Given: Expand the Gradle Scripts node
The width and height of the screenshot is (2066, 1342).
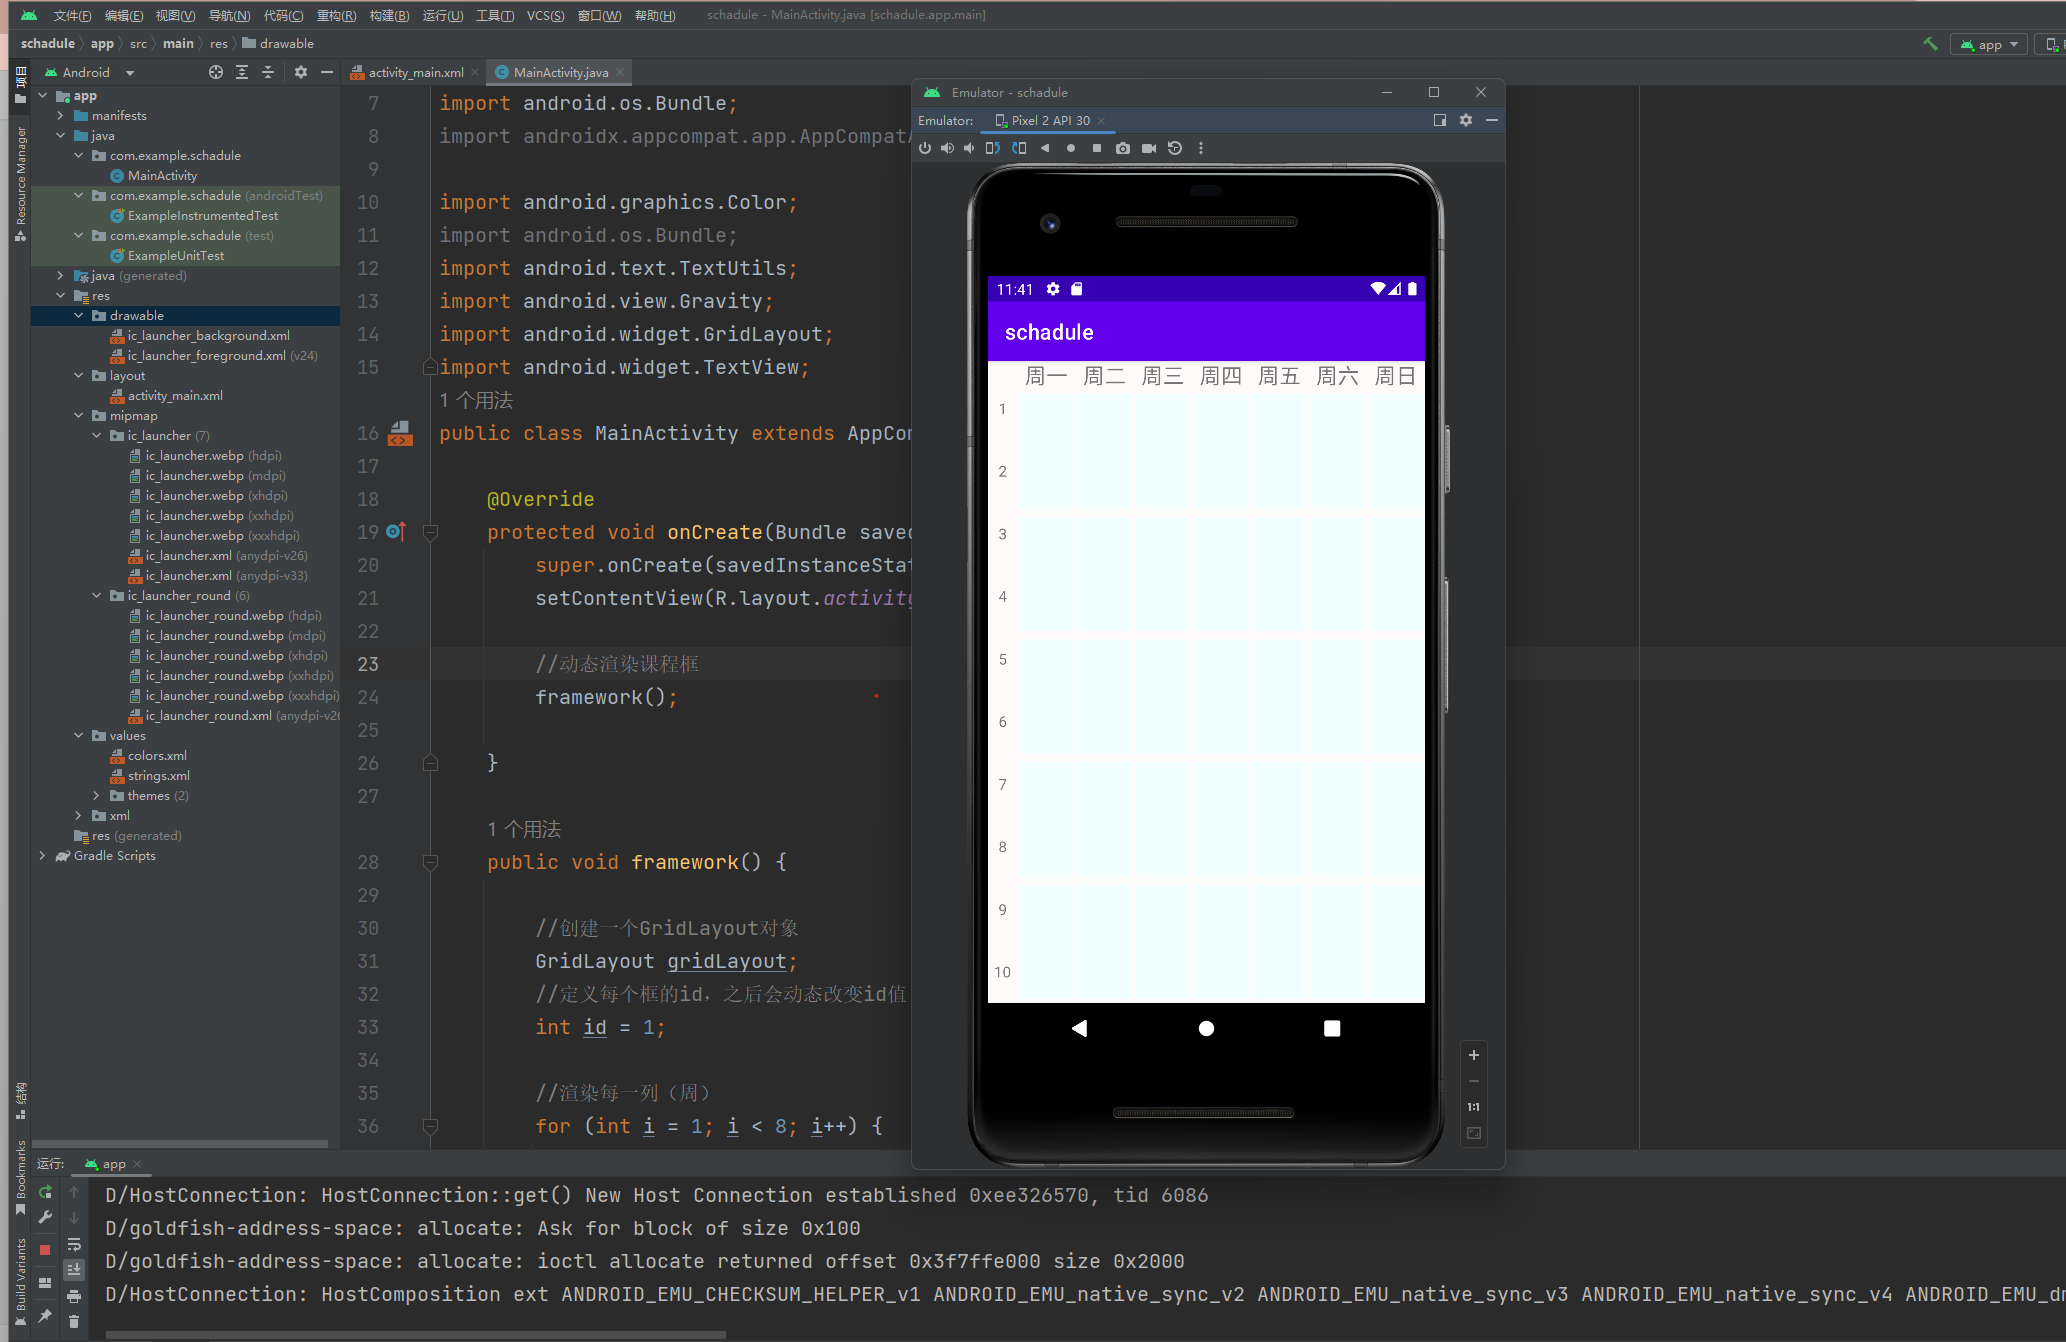Looking at the screenshot, I should tap(42, 856).
